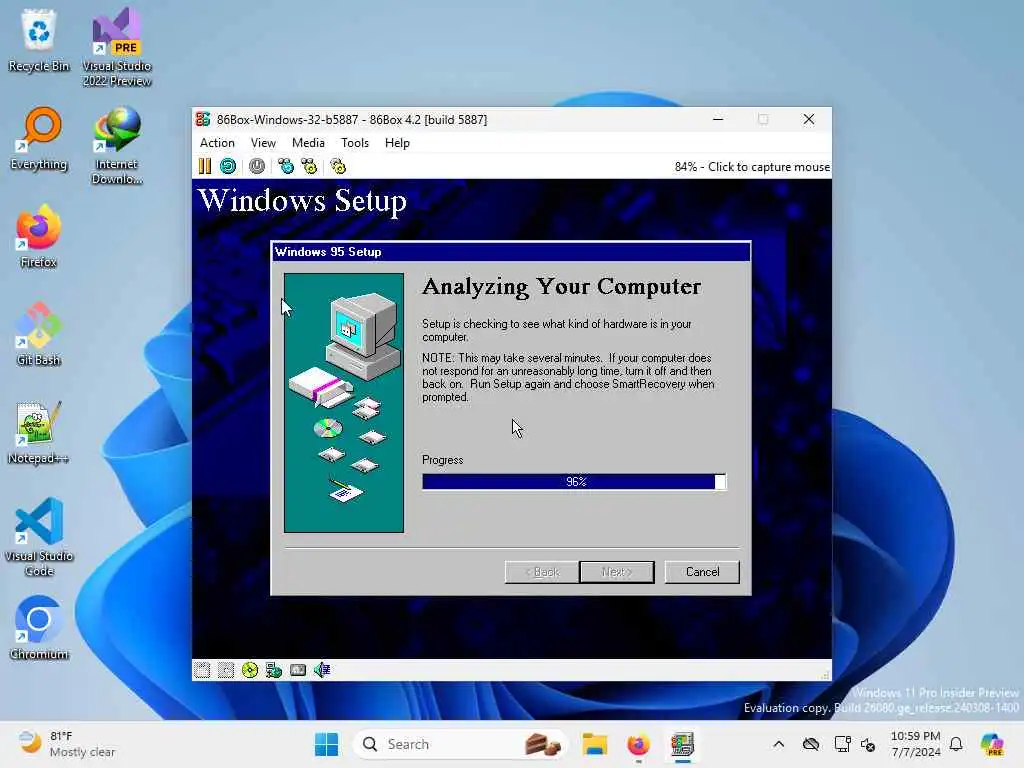Switch to Firefox in the taskbar
Screen dimensions: 1024x768
(x=638, y=744)
